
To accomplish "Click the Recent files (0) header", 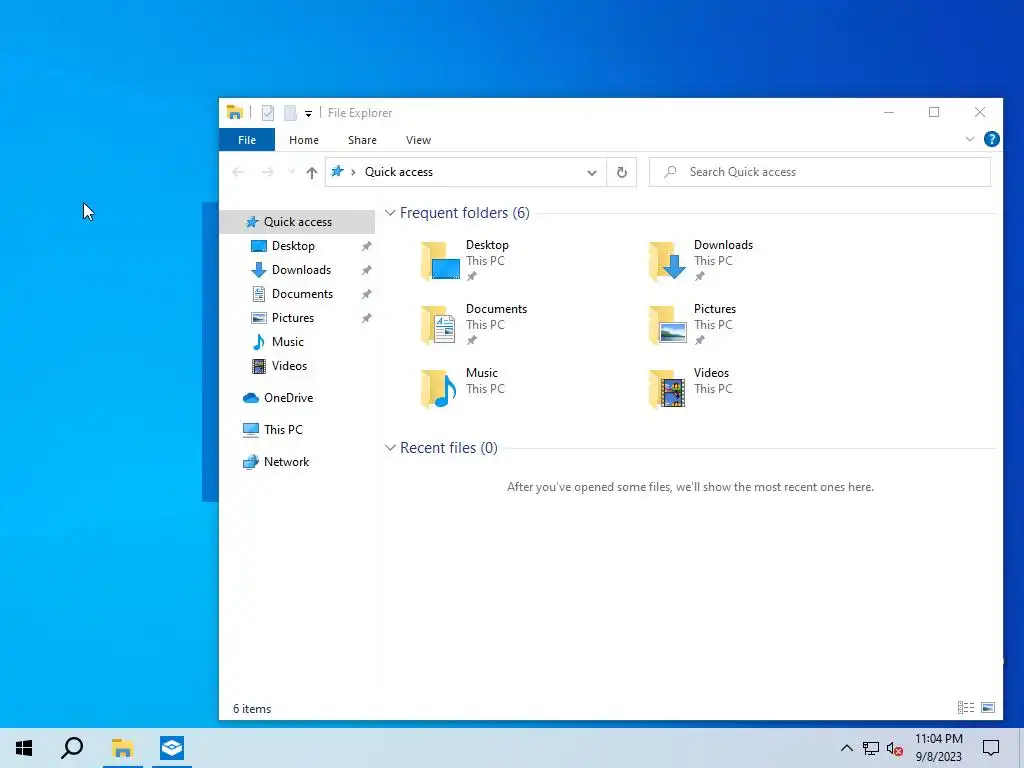I will tap(449, 448).
